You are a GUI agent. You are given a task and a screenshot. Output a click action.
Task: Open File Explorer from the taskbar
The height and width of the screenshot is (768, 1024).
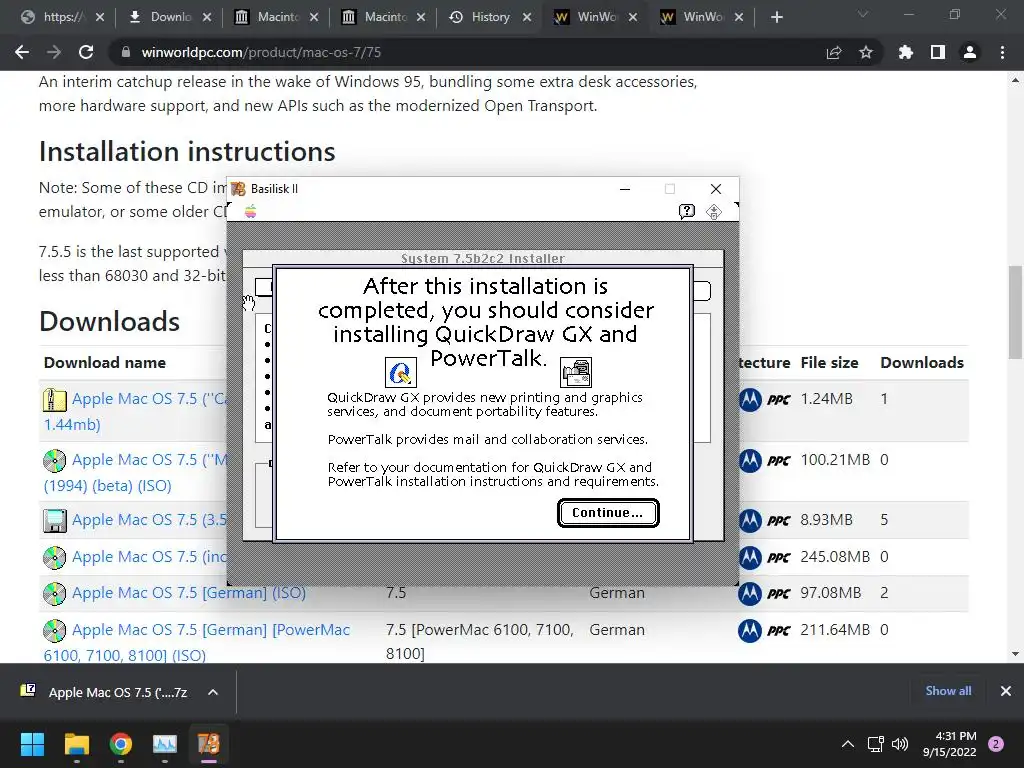[x=76, y=744]
